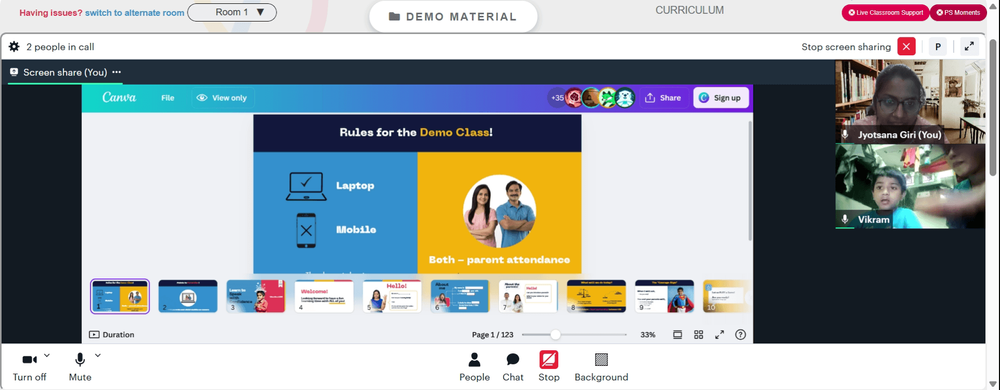This screenshot has width=1000, height=390.
Task: Click Live Classroom Support button
Action: 885,13
